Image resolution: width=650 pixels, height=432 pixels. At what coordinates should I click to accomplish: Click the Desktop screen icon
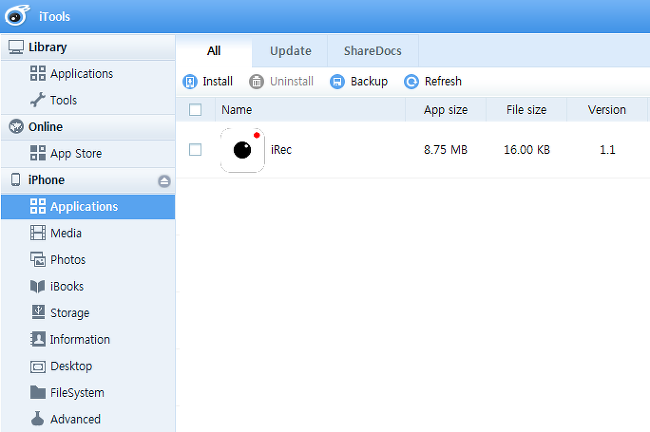point(38,366)
